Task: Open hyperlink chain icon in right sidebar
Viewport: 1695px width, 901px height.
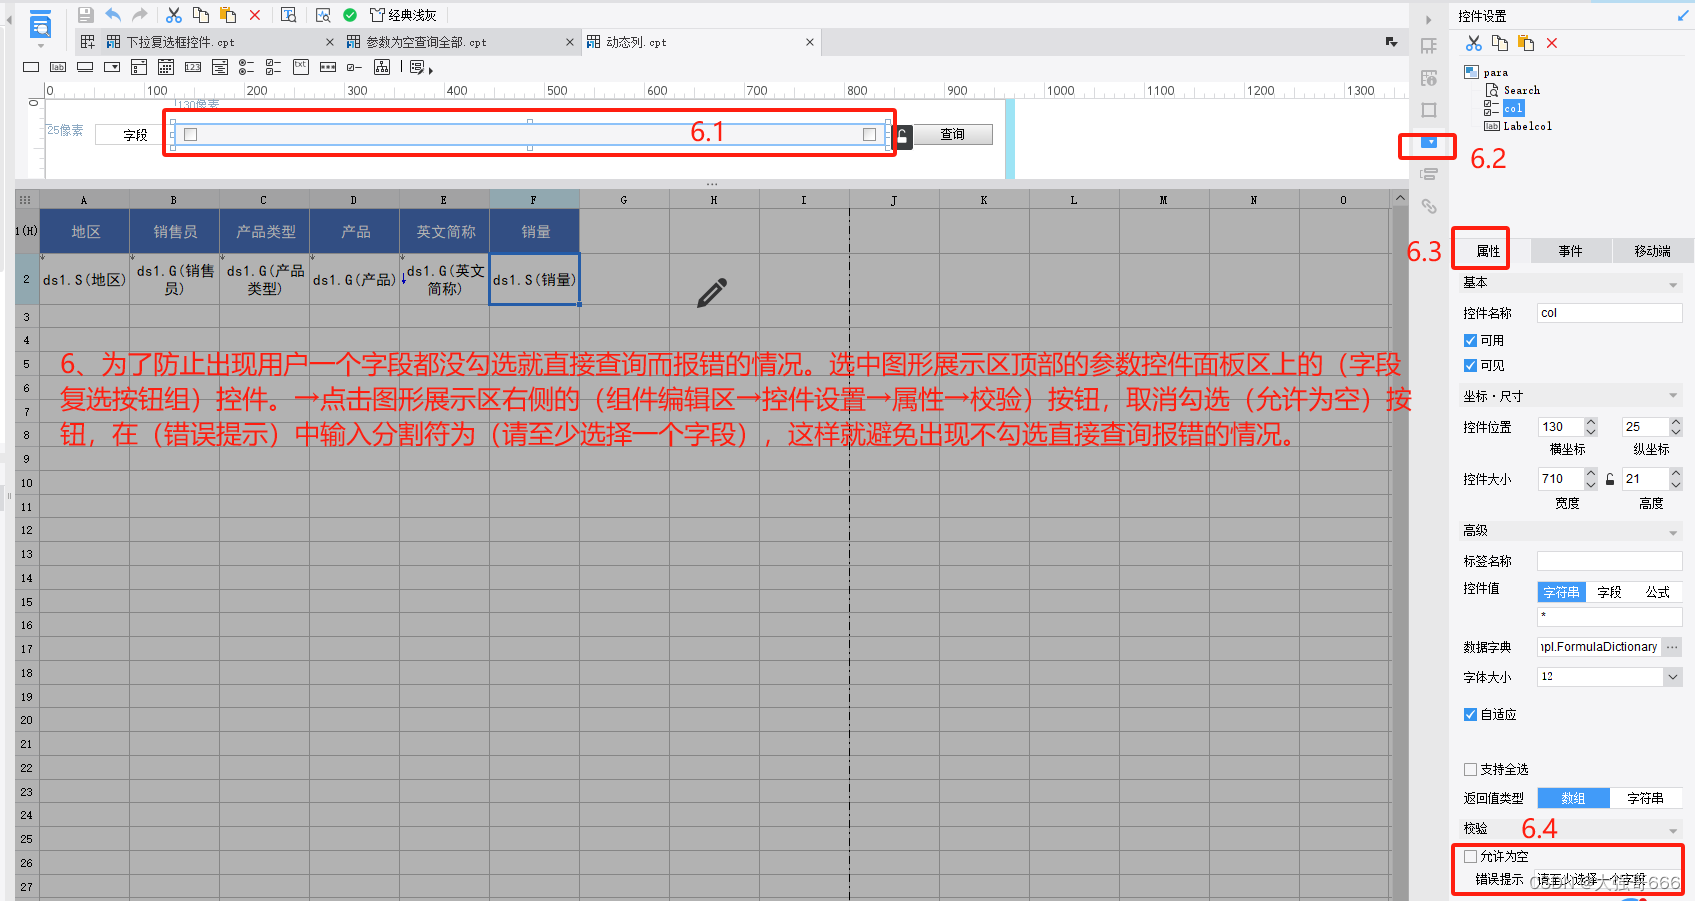Action: [x=1429, y=206]
